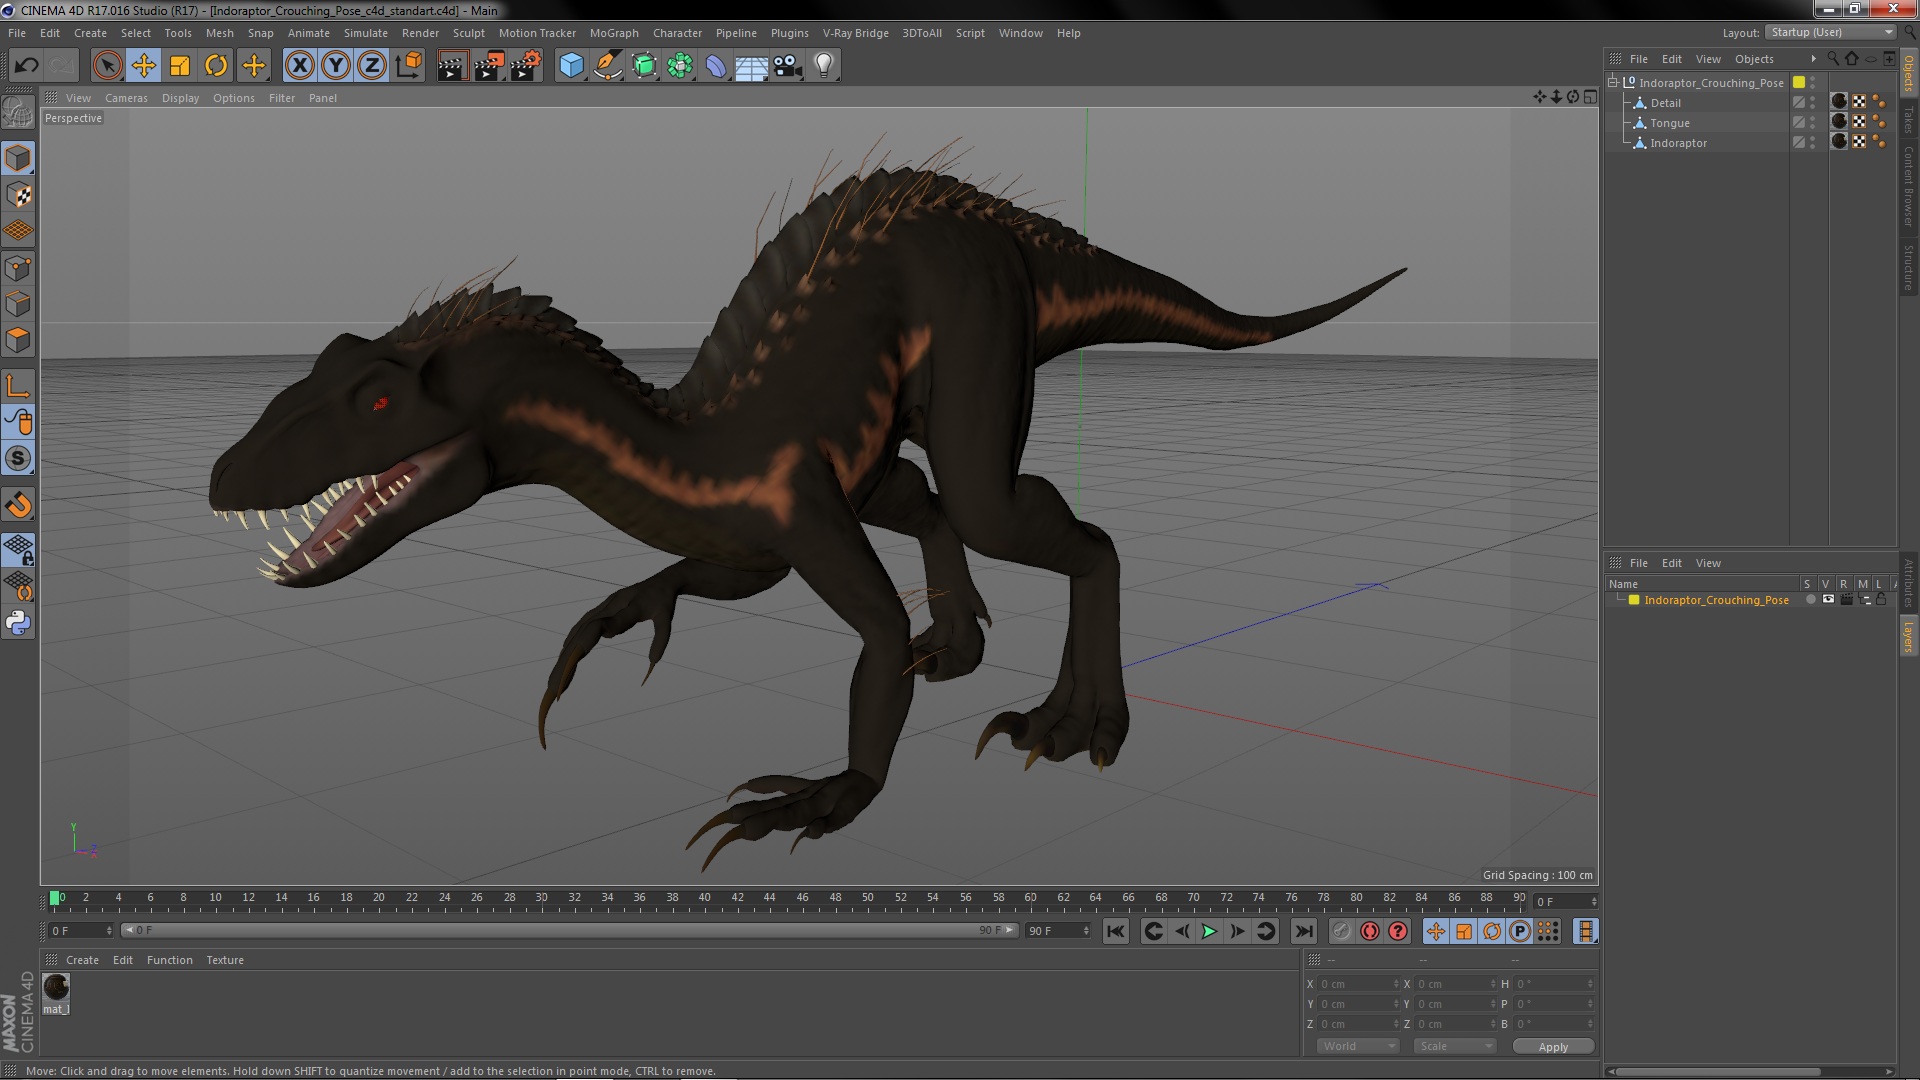Open the File menu
Image resolution: width=1920 pixels, height=1080 pixels.
click(17, 33)
